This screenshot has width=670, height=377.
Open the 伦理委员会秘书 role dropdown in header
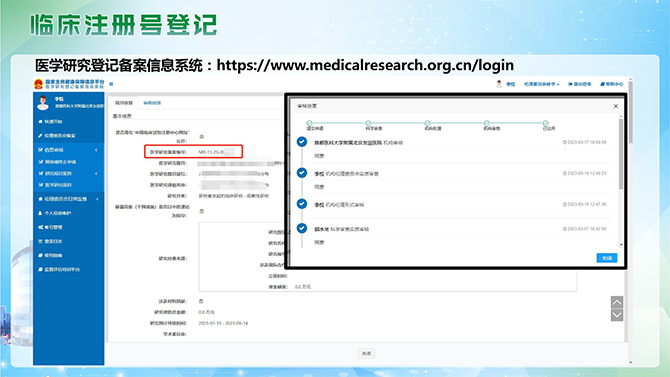pyautogui.click(x=541, y=84)
